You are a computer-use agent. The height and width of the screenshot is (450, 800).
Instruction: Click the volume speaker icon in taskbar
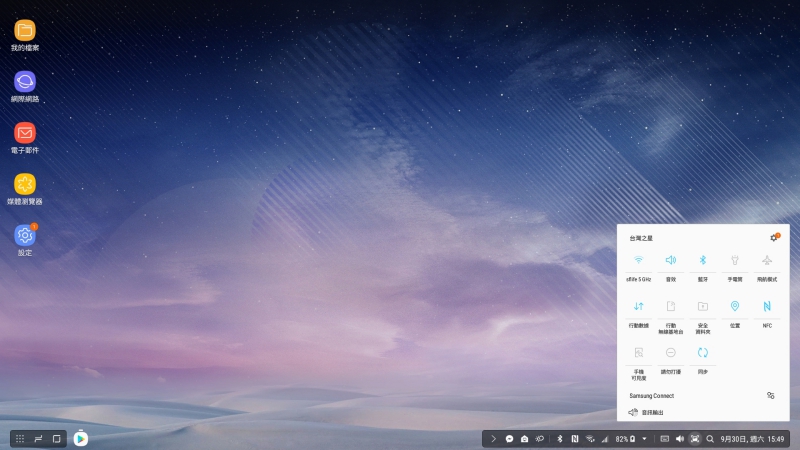pos(680,439)
